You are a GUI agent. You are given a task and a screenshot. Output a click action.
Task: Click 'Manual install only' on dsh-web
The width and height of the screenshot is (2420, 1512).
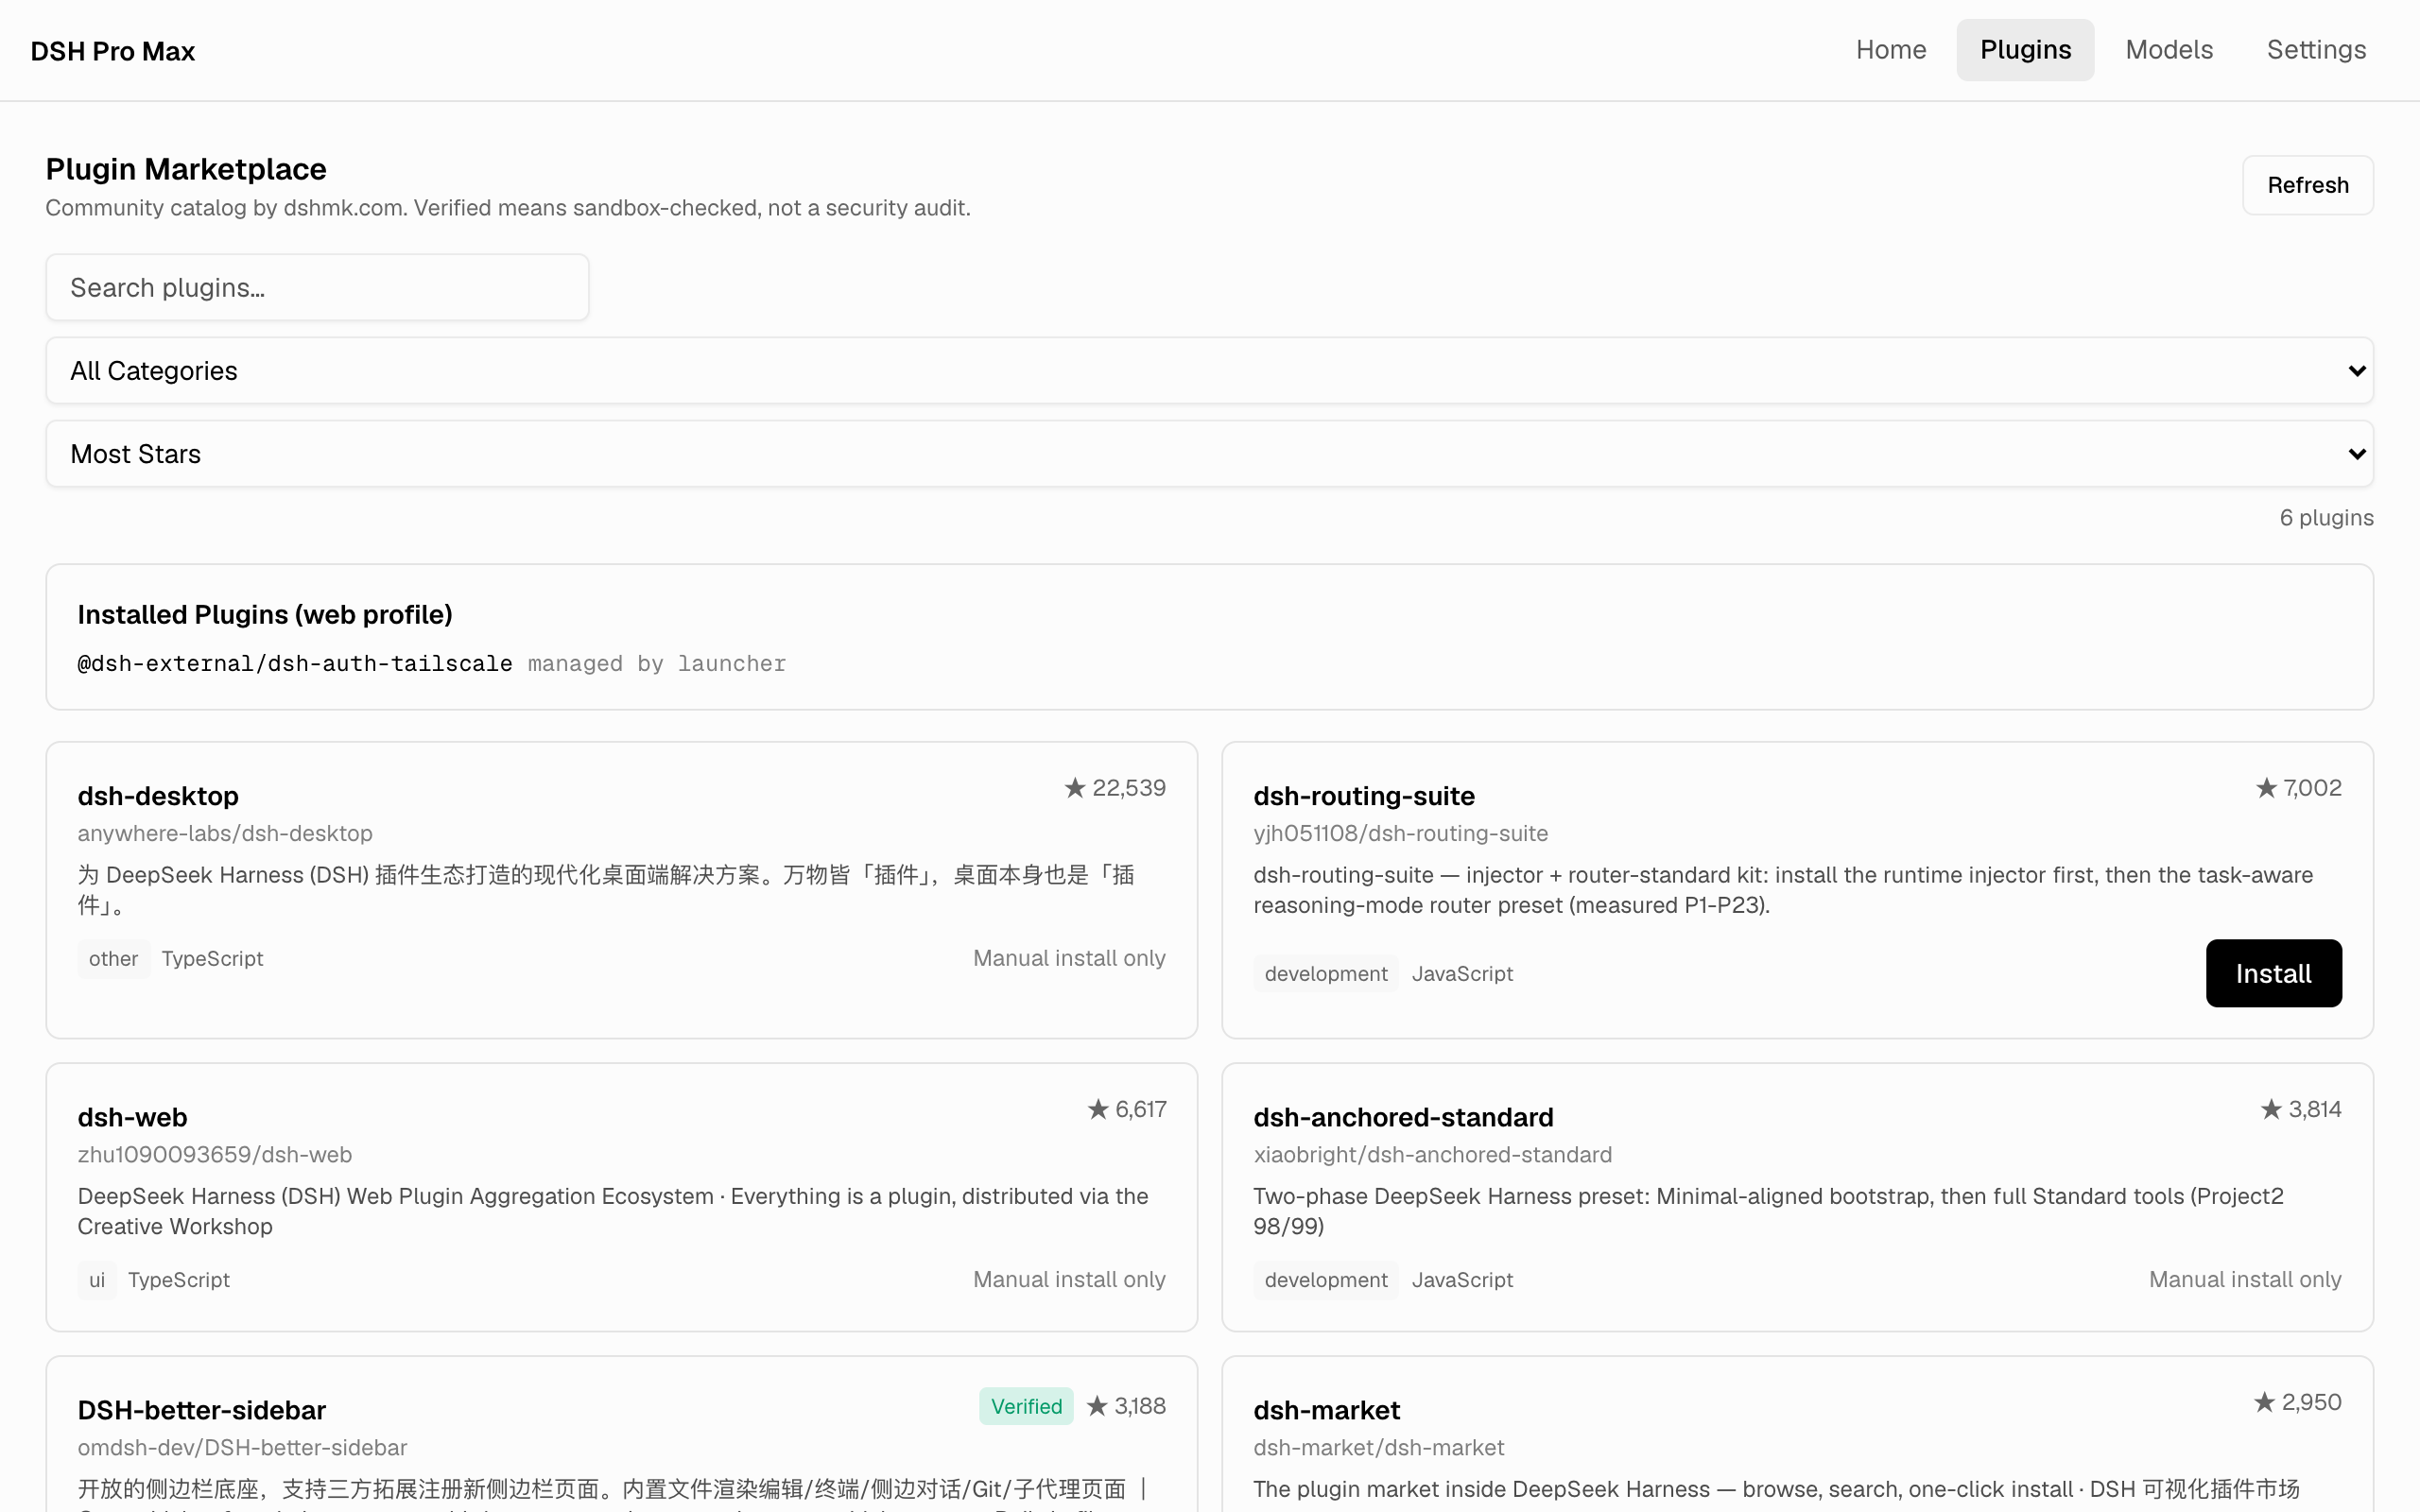tap(1069, 1279)
